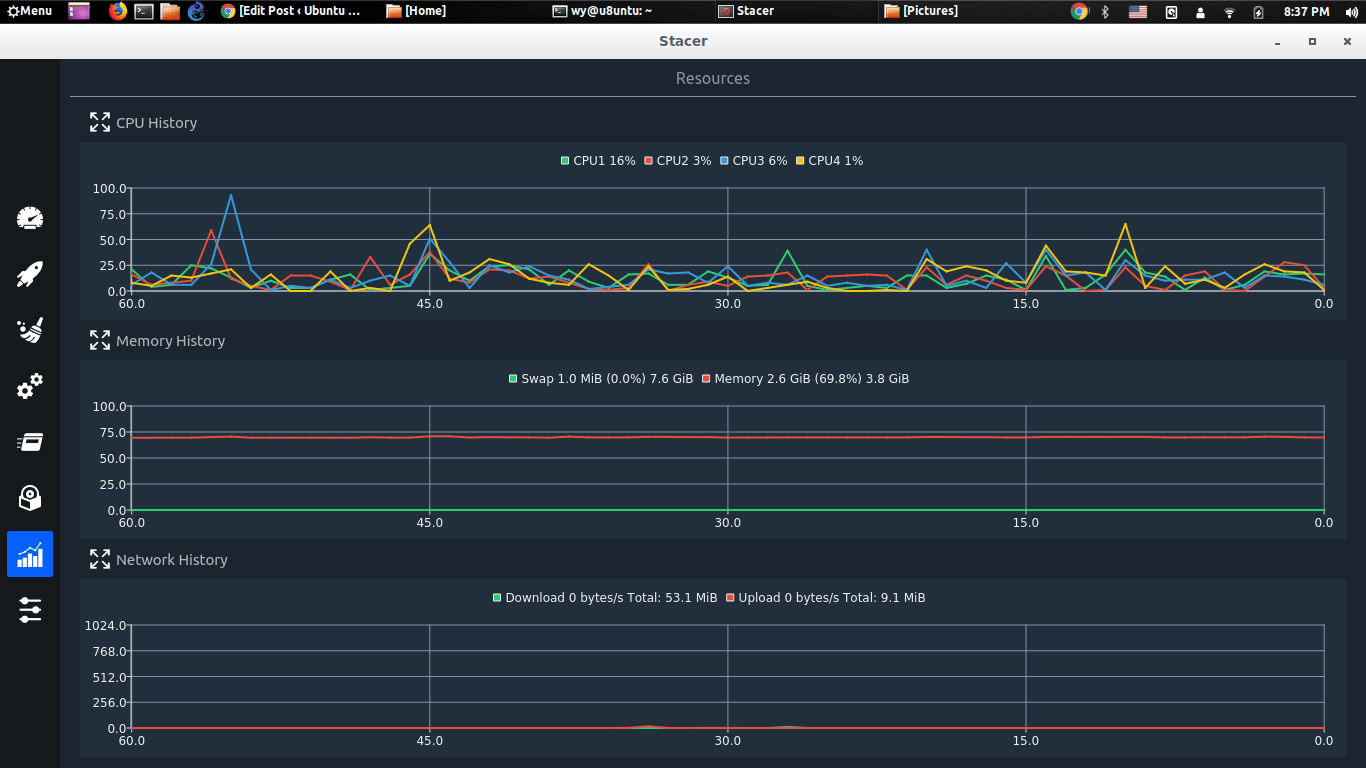Image resolution: width=1366 pixels, height=768 pixels.
Task: Expand the CPU History chart
Action: coord(100,122)
